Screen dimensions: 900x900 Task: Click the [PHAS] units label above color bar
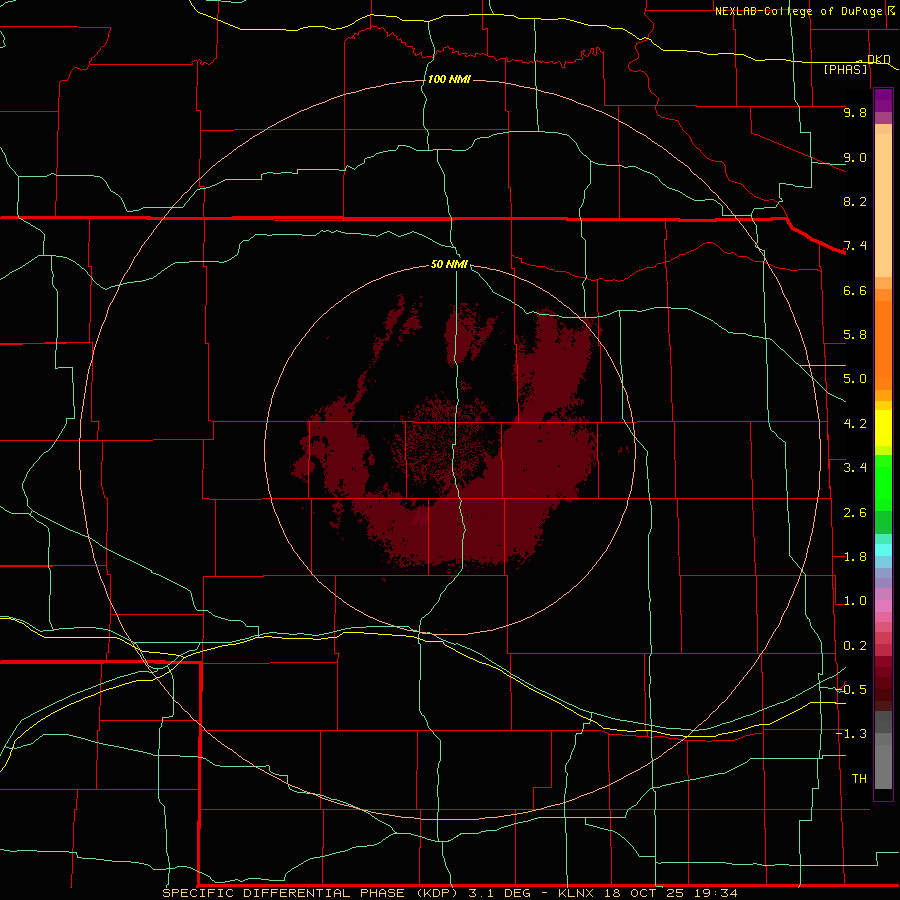[845, 69]
